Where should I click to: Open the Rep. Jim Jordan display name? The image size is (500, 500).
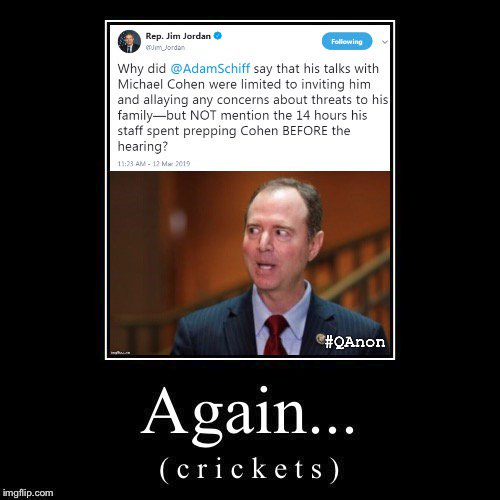[x=178, y=36]
